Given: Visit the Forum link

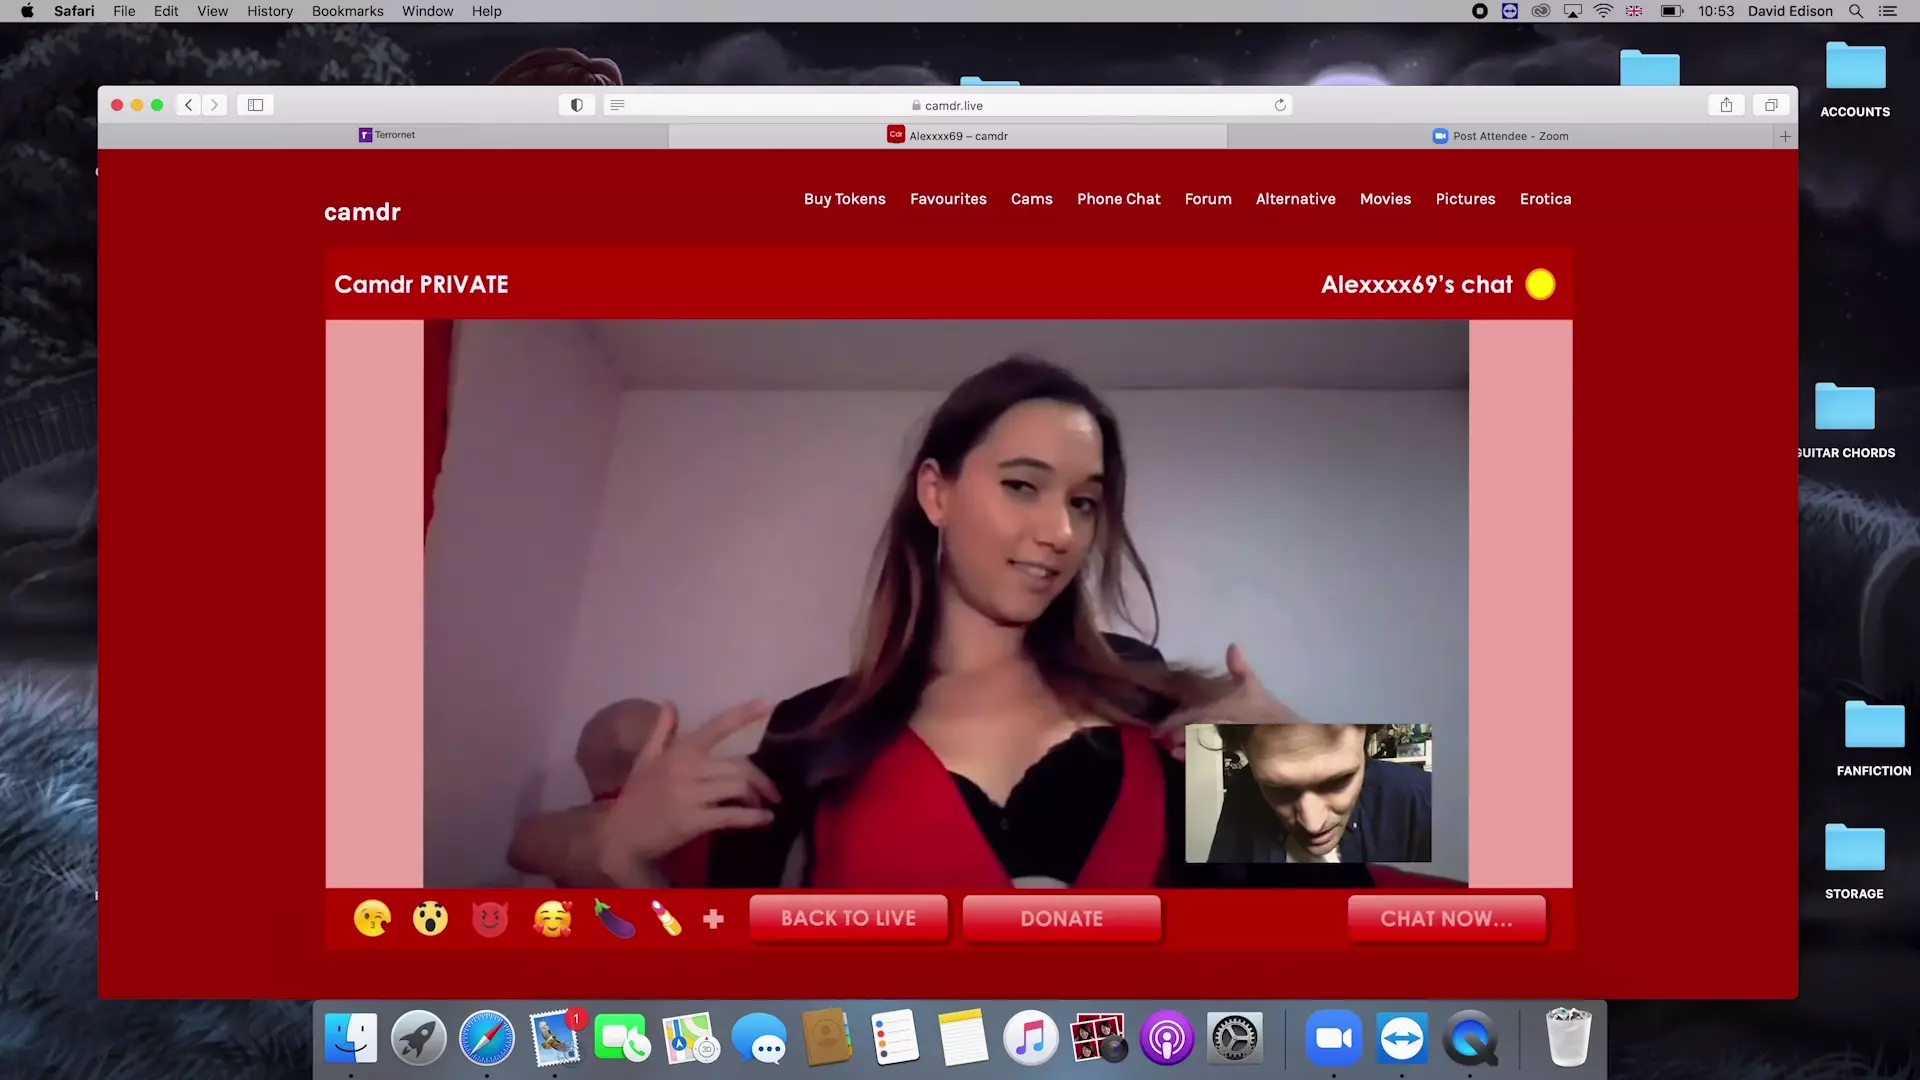Looking at the screenshot, I should pos(1208,199).
